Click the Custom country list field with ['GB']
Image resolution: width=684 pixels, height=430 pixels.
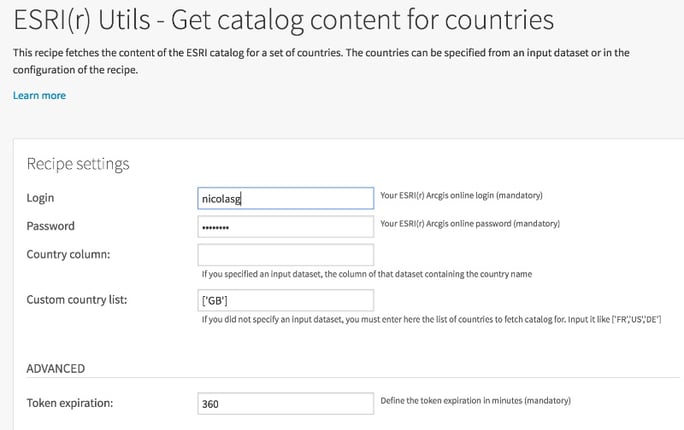click(286, 300)
